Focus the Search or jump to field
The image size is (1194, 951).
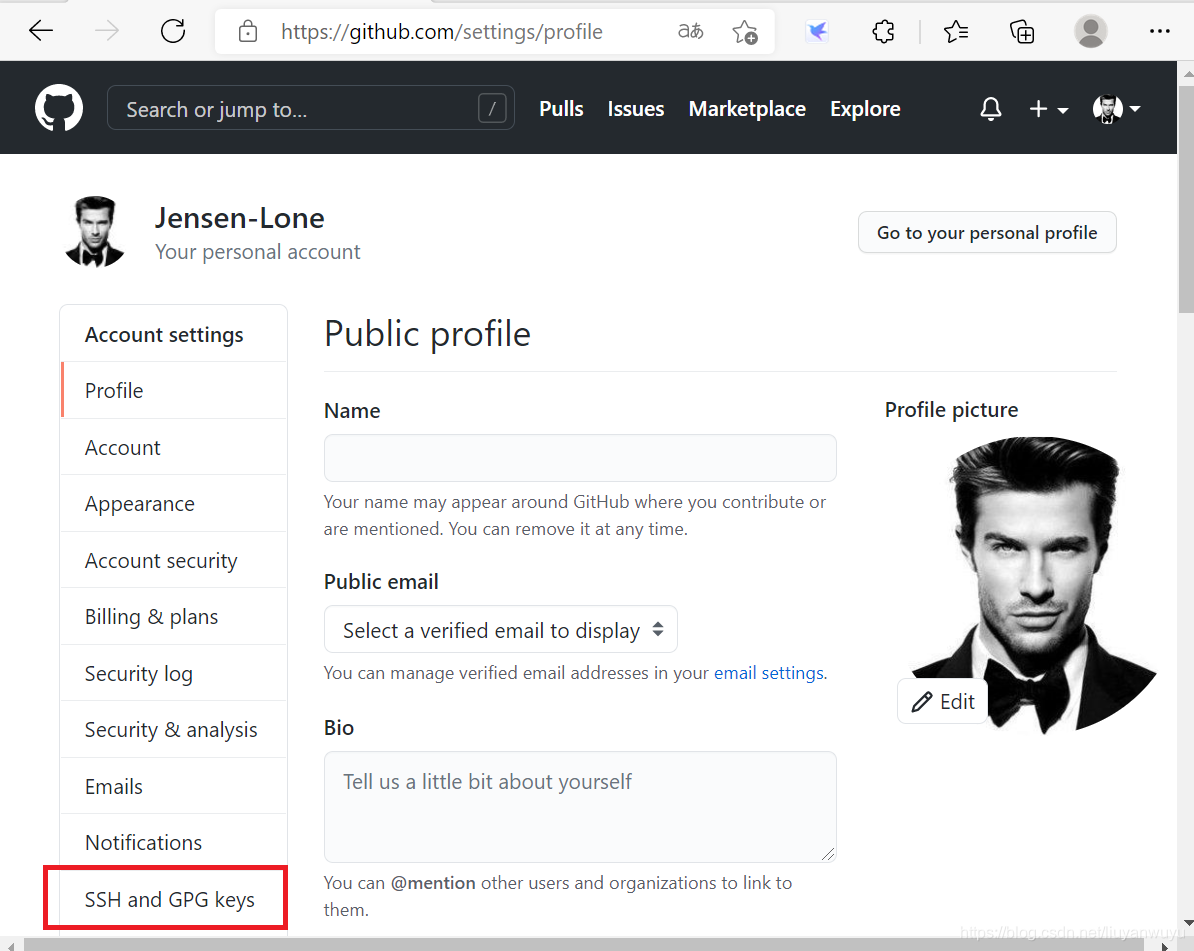[x=311, y=108]
